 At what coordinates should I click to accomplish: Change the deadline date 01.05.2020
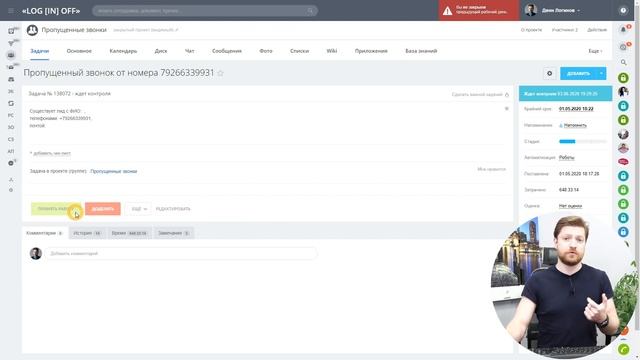[576, 109]
